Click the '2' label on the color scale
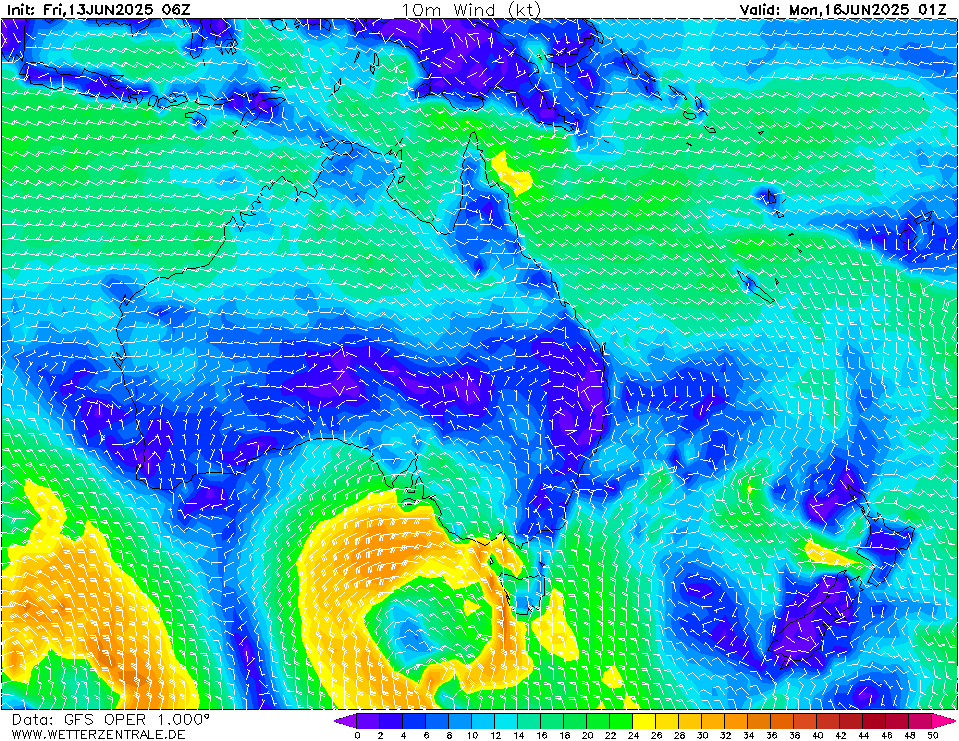The width and height of the screenshot is (959, 741). (x=380, y=735)
